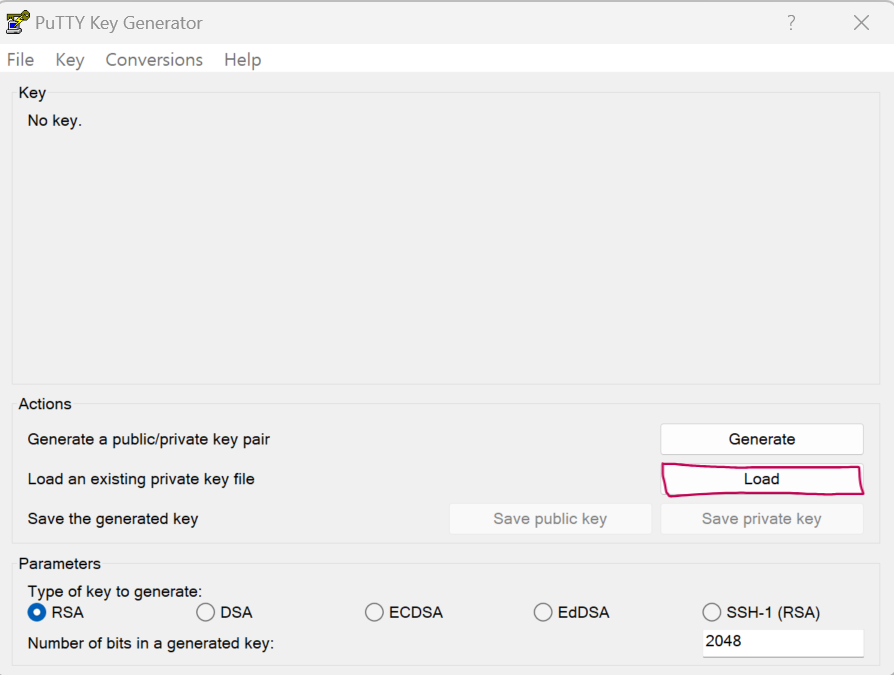Click the 'Actions' group heading
Screen dimensions: 894x675
point(45,404)
